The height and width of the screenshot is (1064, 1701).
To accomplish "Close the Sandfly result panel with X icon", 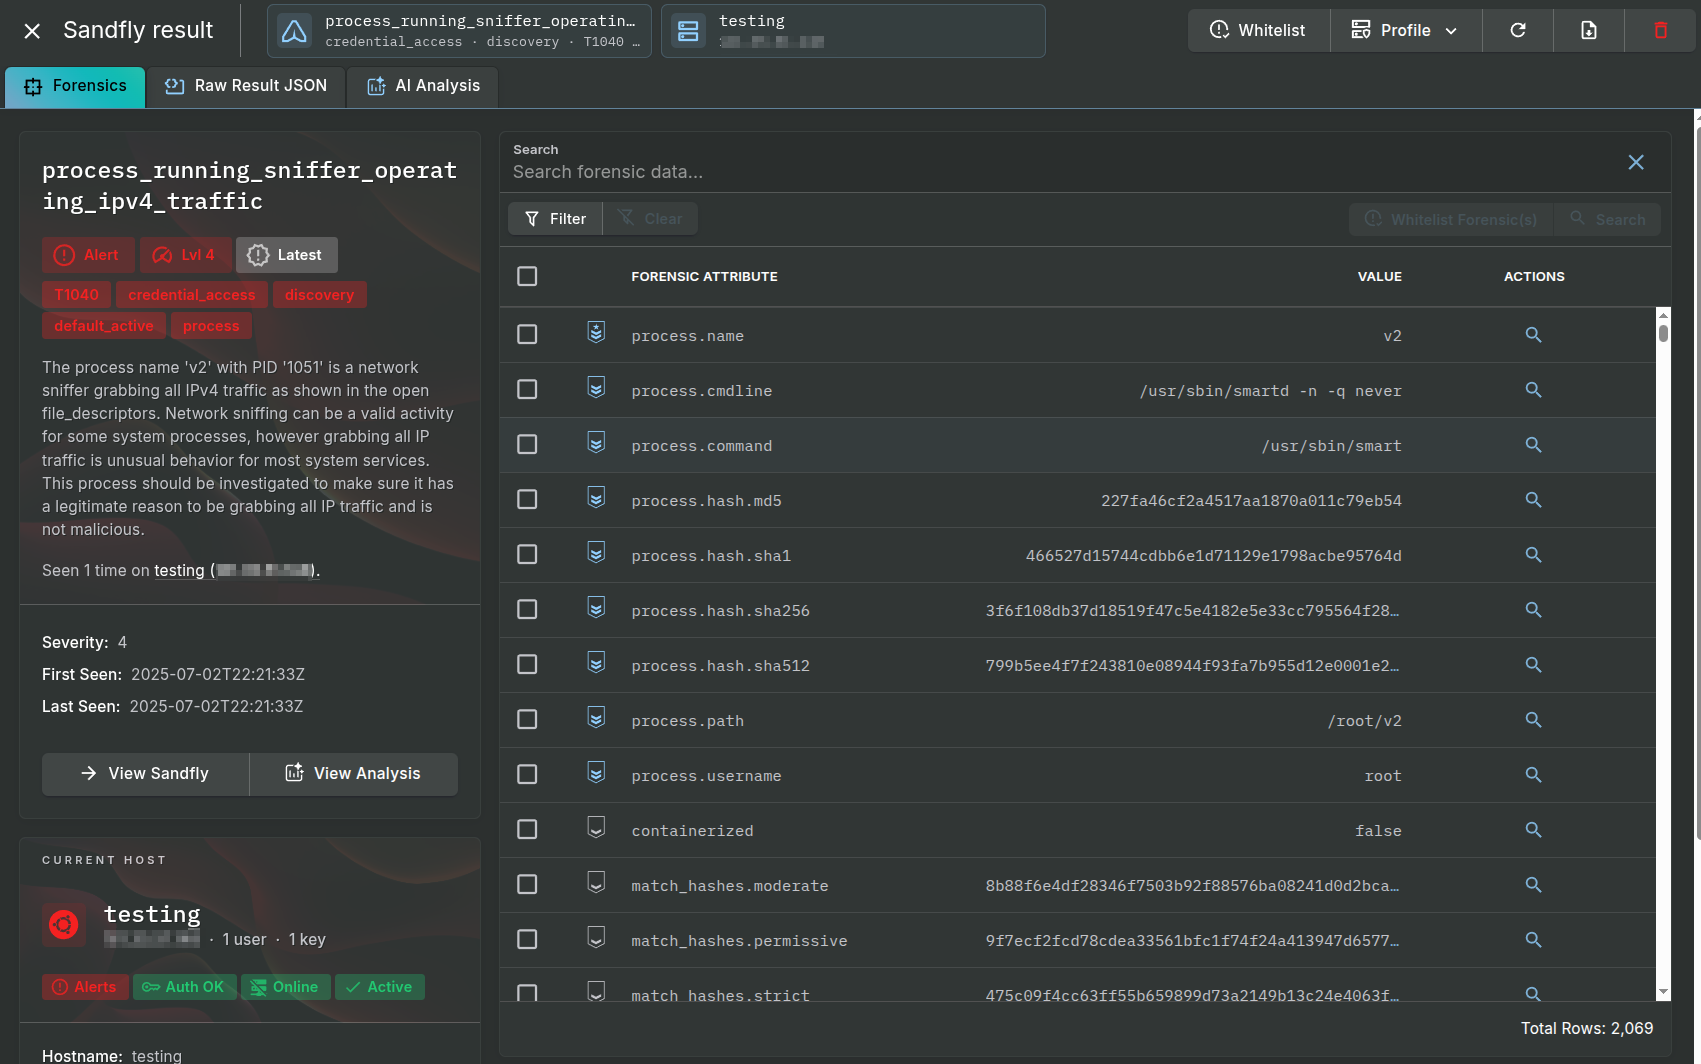I will coord(32,31).
